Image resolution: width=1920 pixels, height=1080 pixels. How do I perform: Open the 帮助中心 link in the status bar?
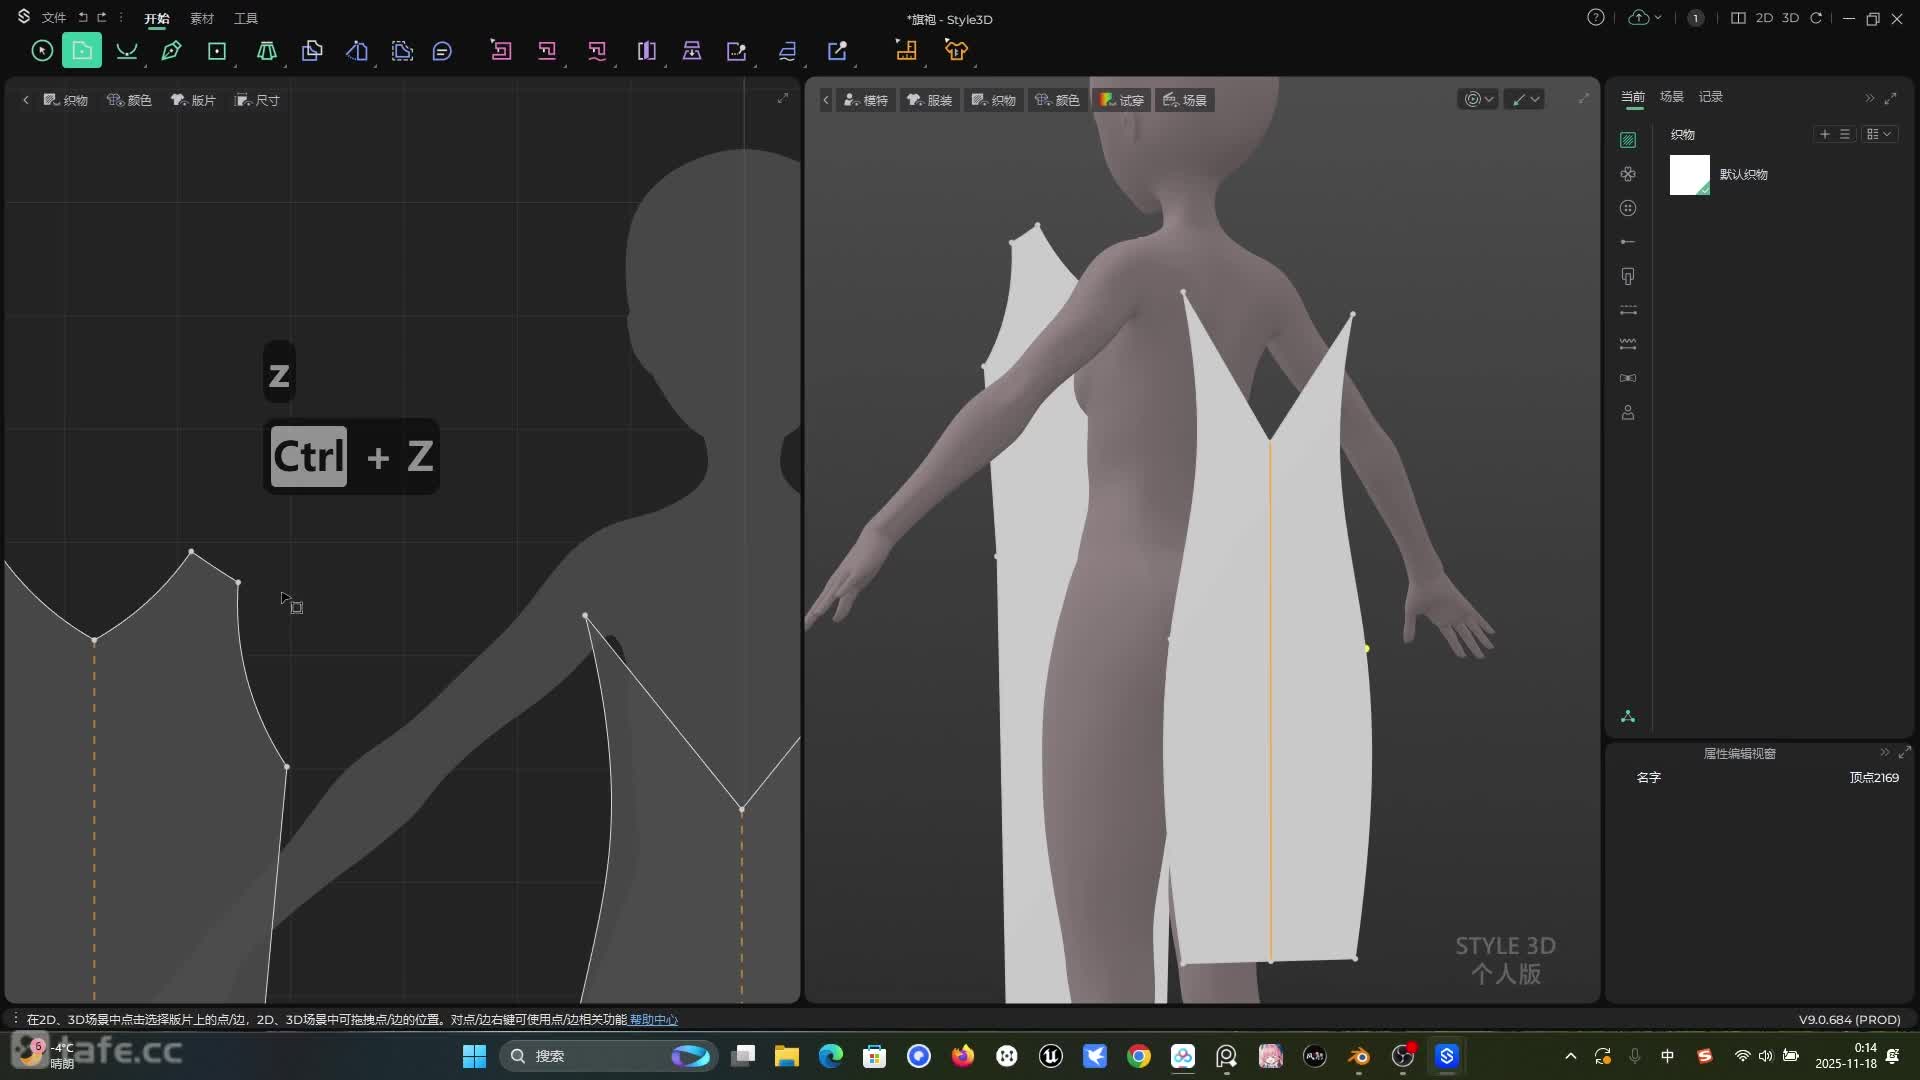(x=653, y=1019)
